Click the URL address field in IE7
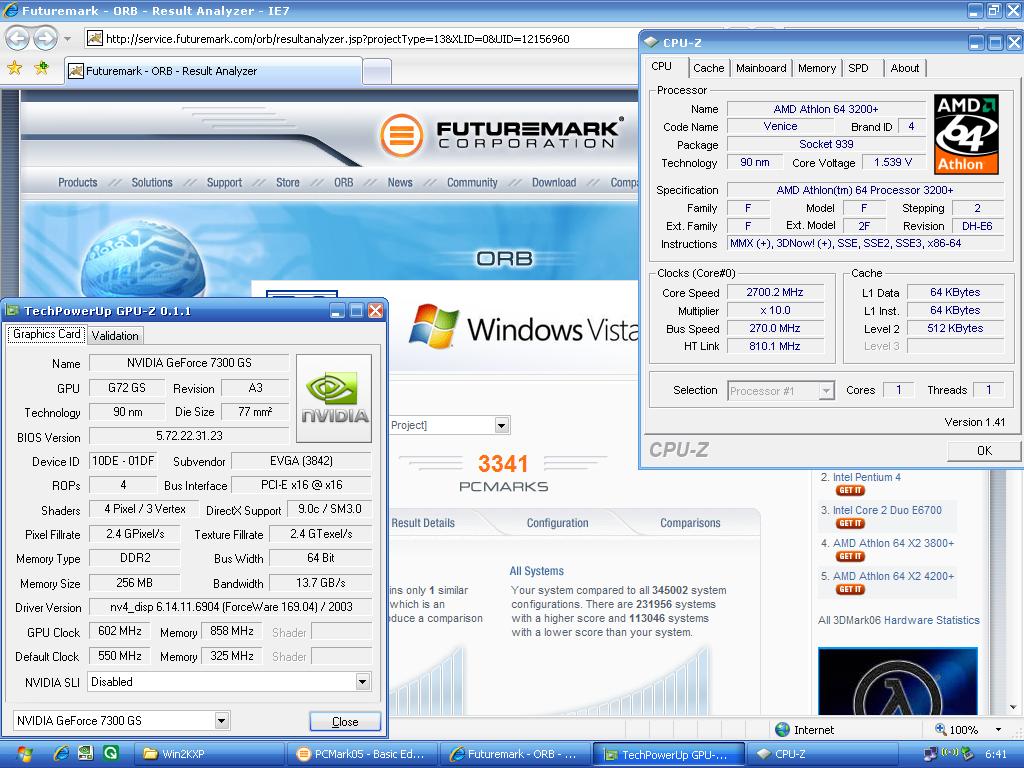 pyautogui.click(x=359, y=39)
